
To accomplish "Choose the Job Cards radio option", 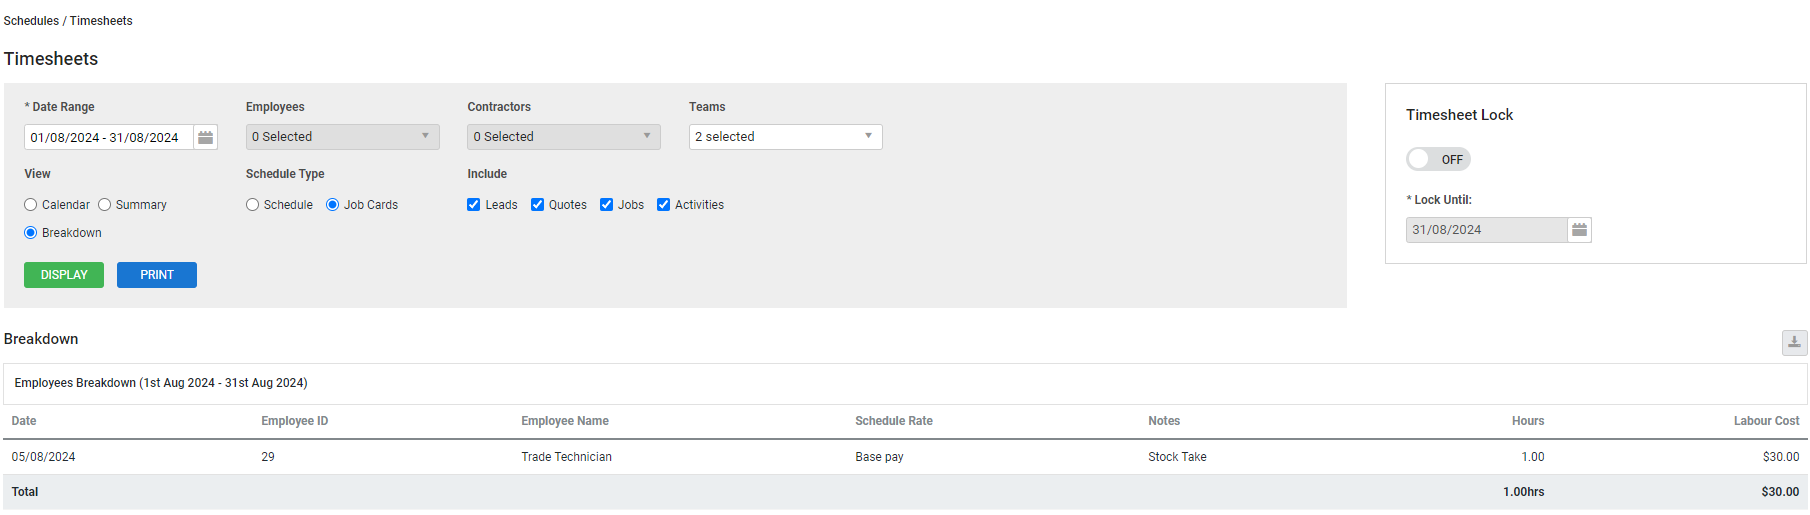I will tap(333, 205).
